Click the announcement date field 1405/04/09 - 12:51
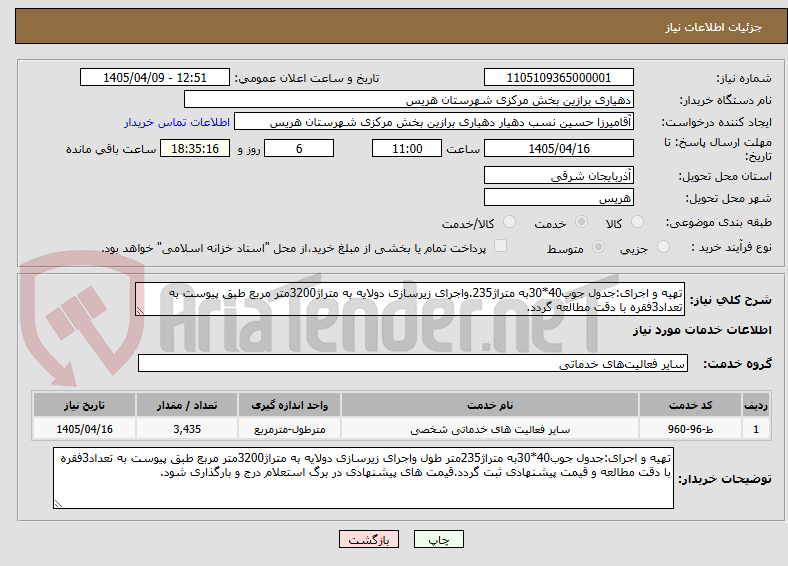 155,77
